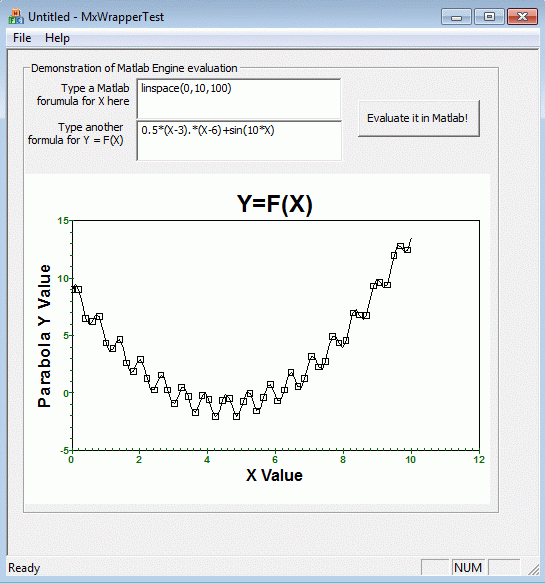
Task: Click the first data marker at X=0
Action: pos(74,289)
